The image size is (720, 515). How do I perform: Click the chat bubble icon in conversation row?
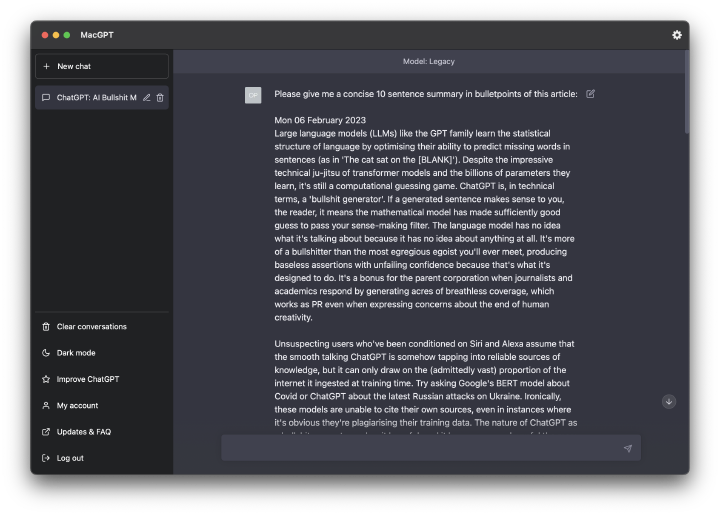click(x=46, y=98)
